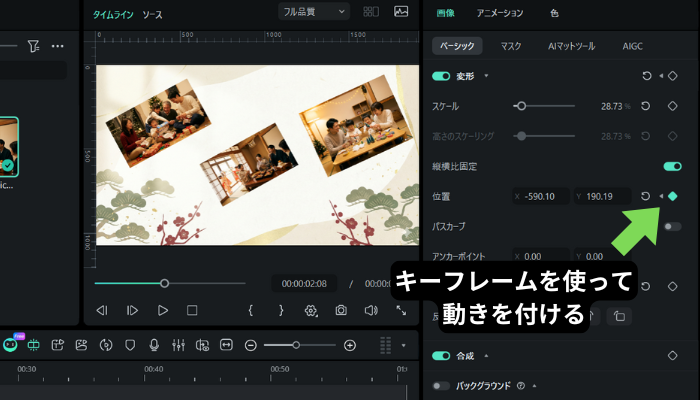The image size is (700, 400).
Task: Toggle the 変形 transform switch
Action: point(441,76)
